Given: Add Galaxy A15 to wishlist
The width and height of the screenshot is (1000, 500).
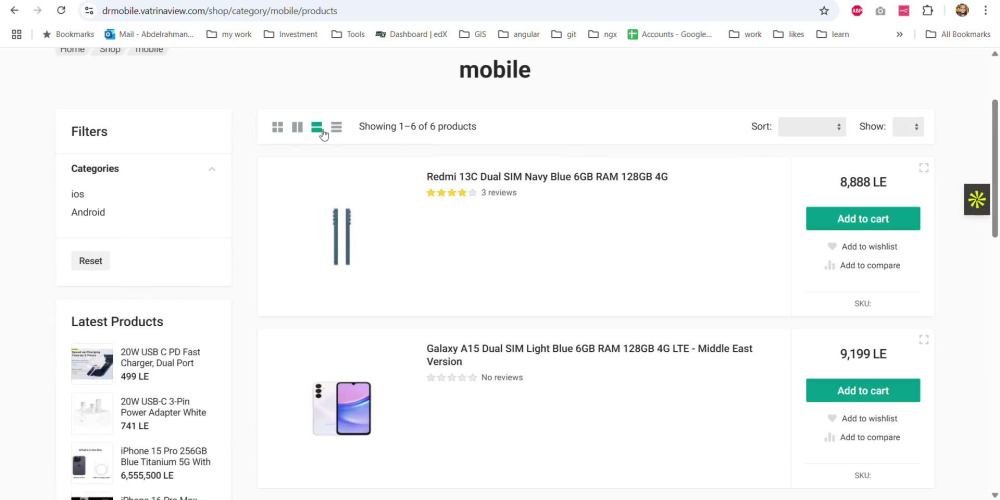Looking at the screenshot, I should (862, 418).
